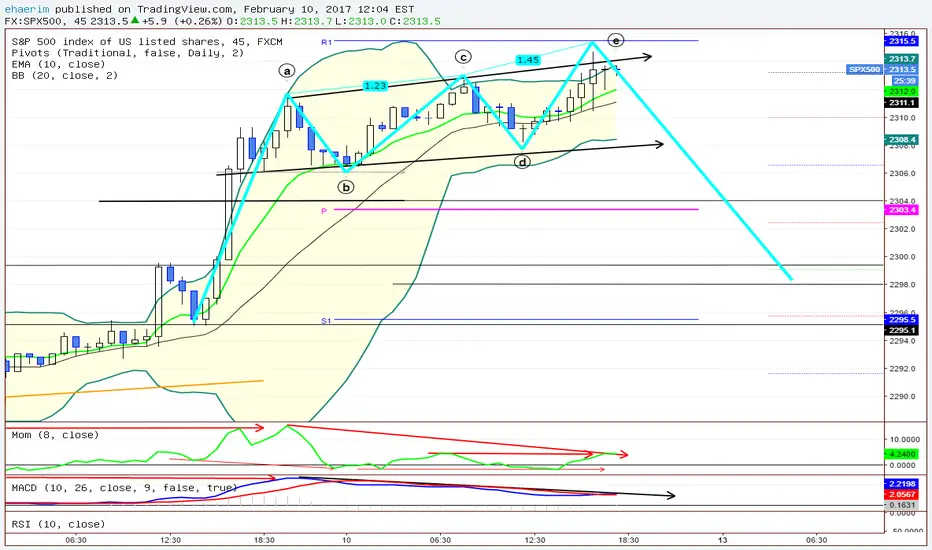Click the magenta 2303.4 pivot price tag
The height and width of the screenshot is (550, 932).
[902, 210]
